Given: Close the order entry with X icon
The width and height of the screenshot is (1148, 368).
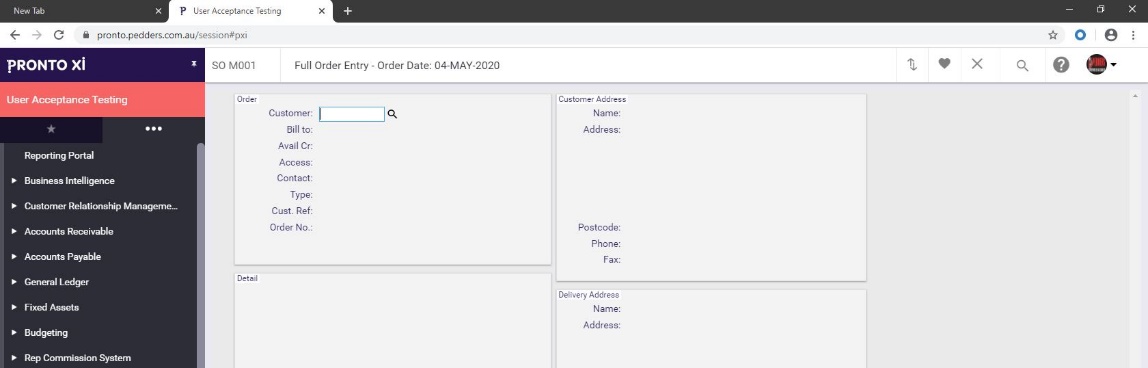Looking at the screenshot, I should click(977, 64).
